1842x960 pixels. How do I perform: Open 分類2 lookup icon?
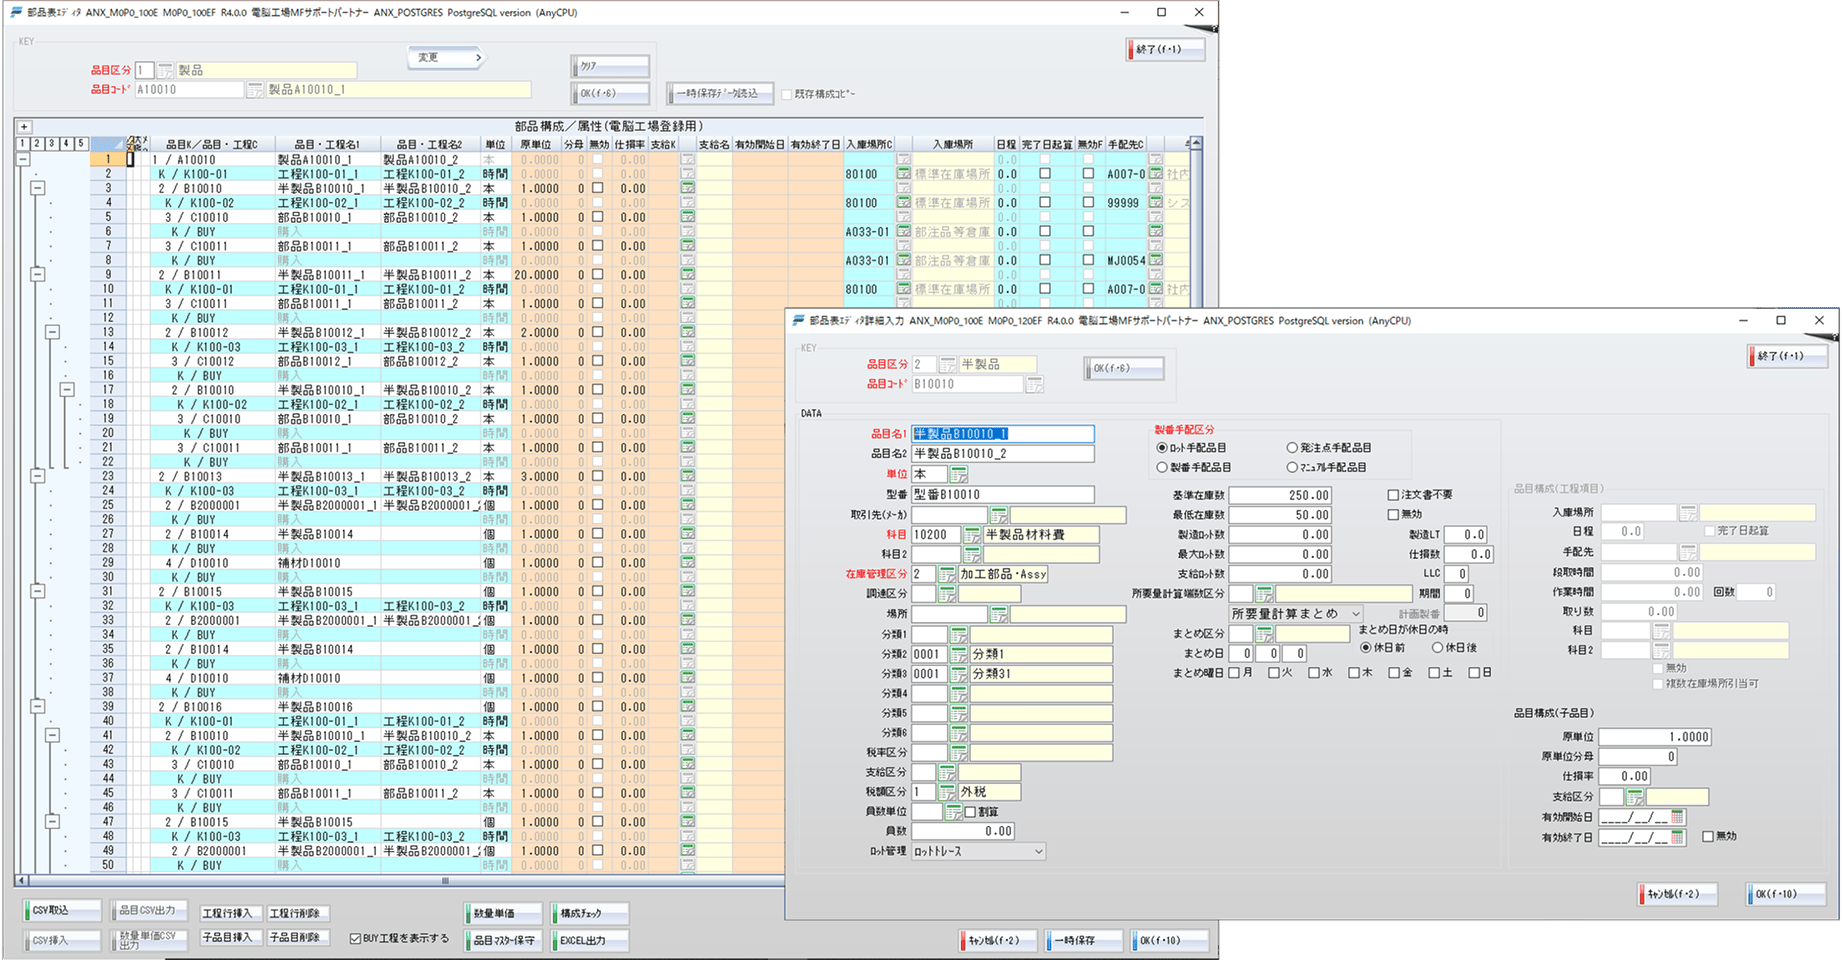958,654
